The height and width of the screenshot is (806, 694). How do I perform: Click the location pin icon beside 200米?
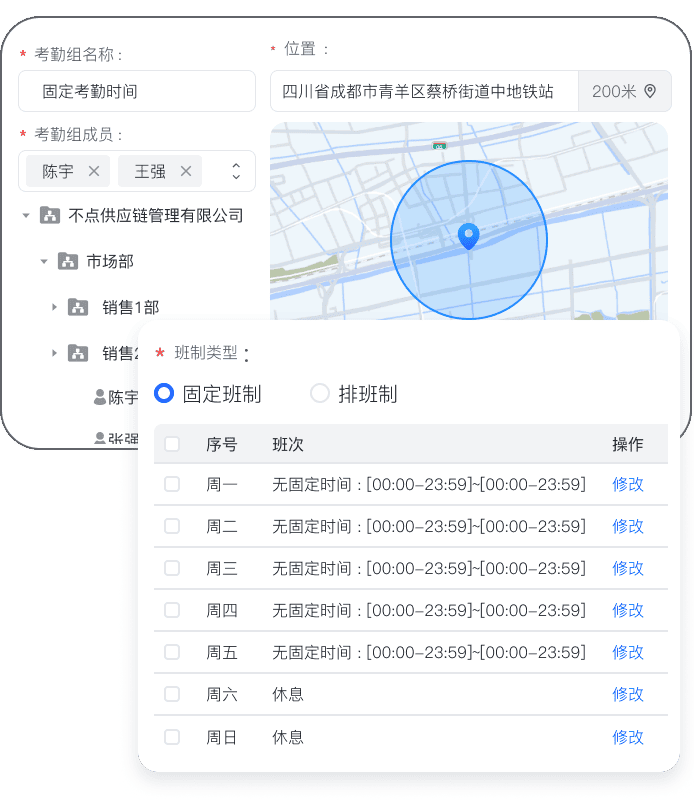[650, 91]
